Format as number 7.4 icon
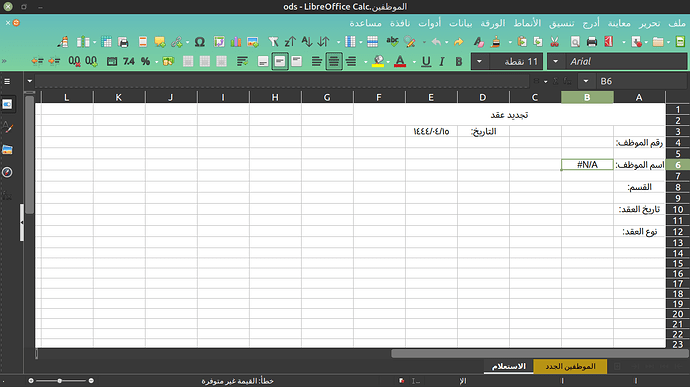The height and width of the screenshot is (387, 690). coord(128,61)
